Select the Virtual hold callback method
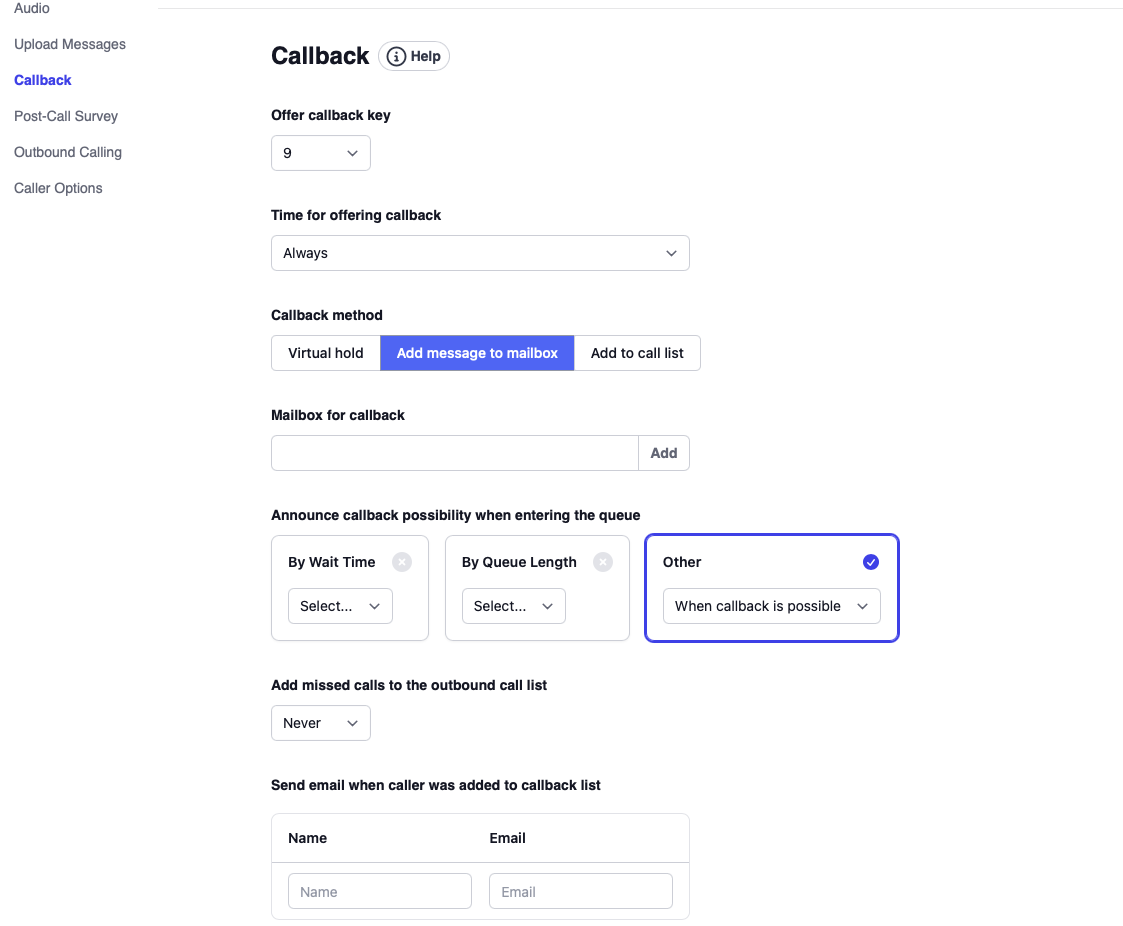1123x926 pixels. [x=326, y=353]
